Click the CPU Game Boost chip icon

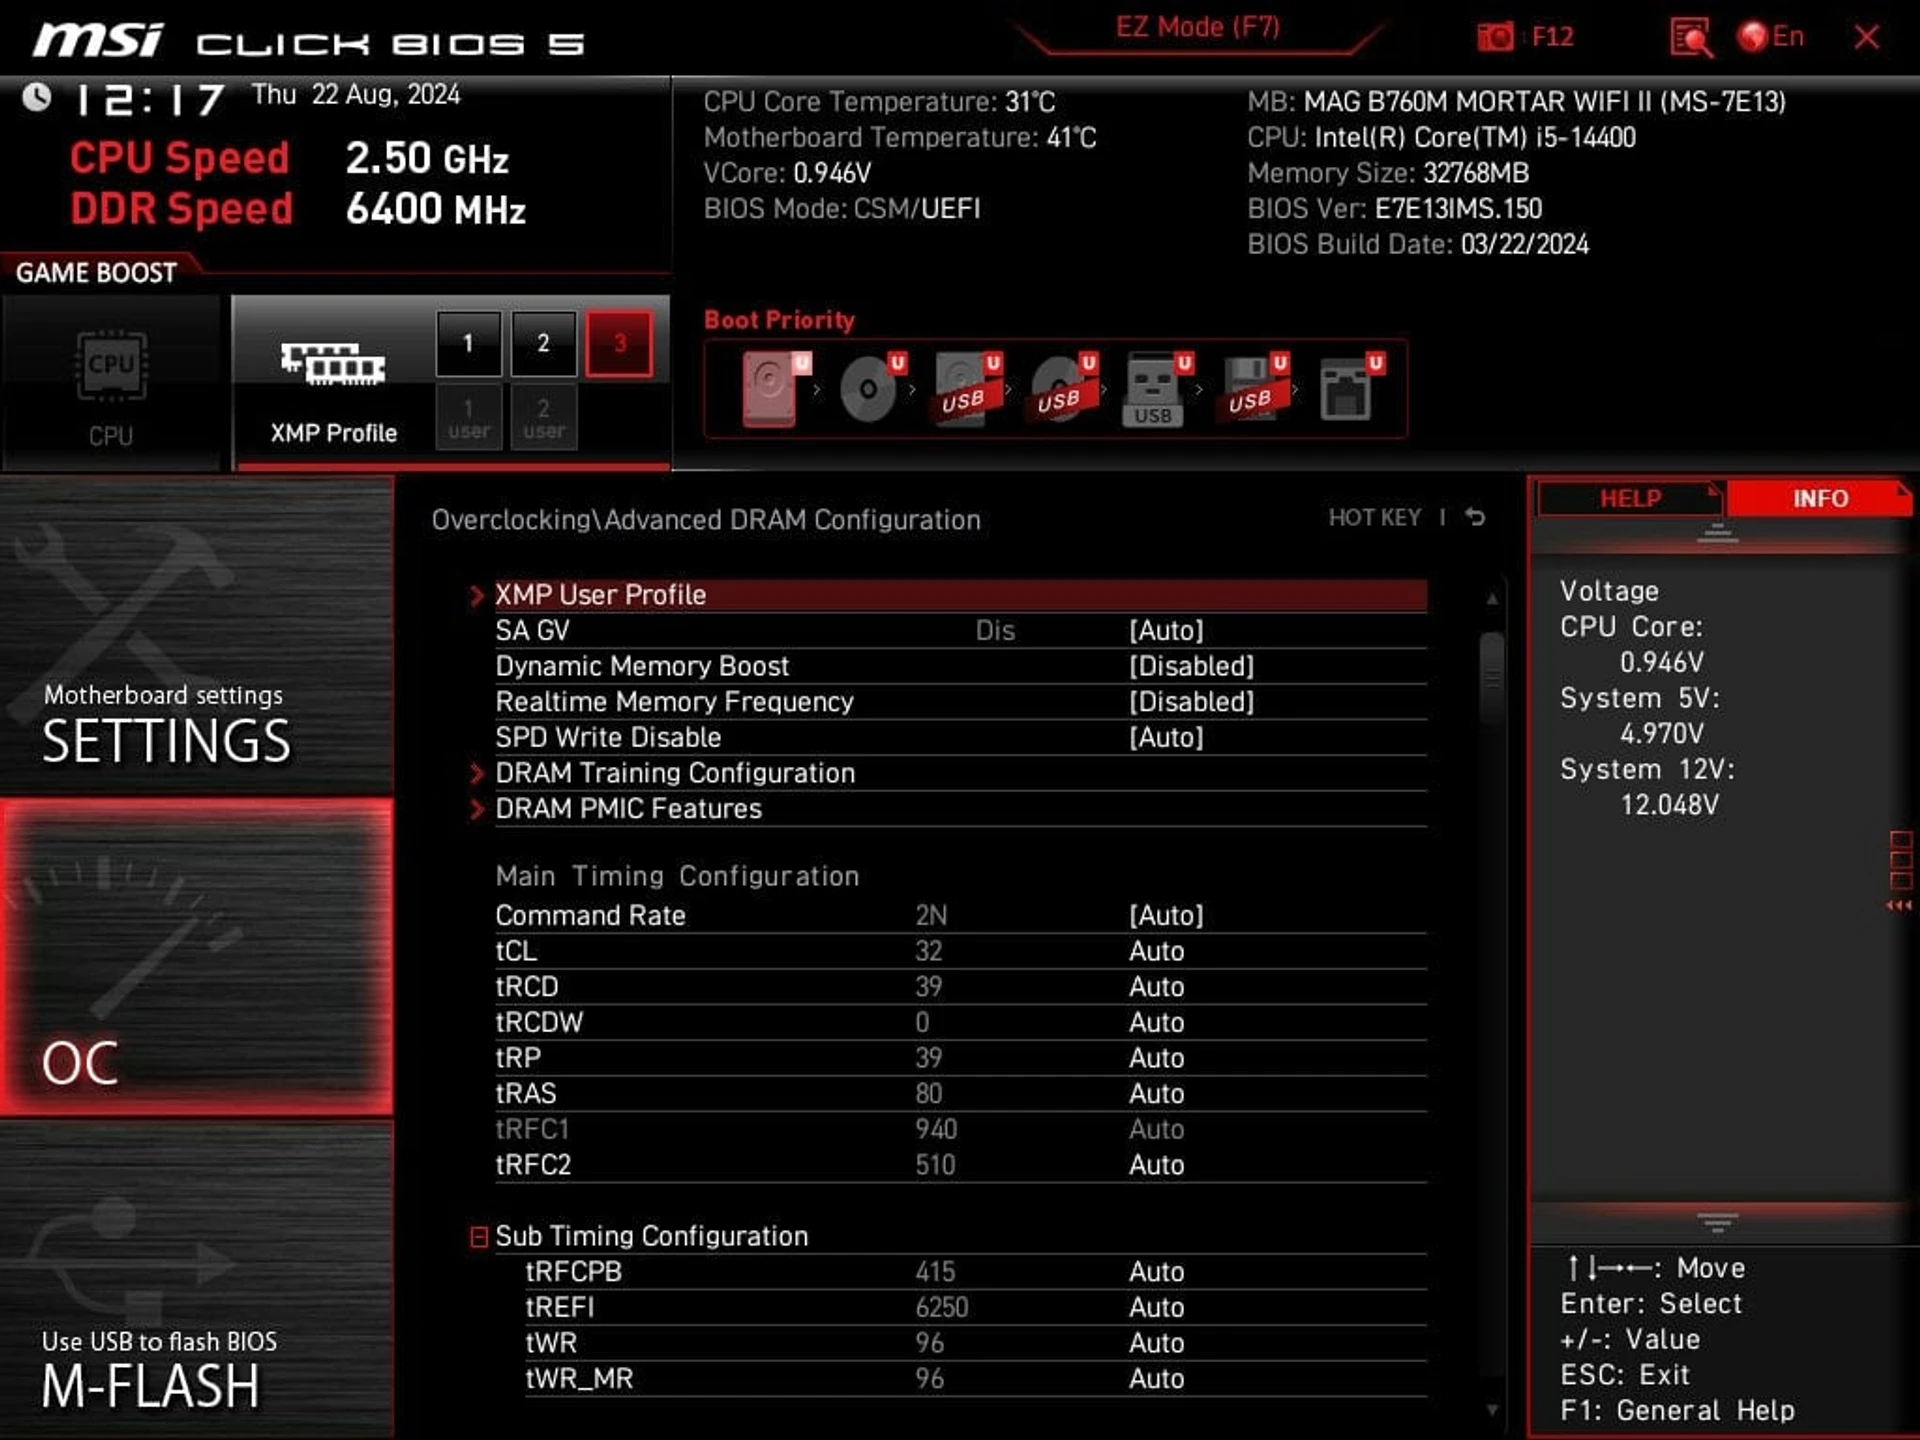pos(111,366)
